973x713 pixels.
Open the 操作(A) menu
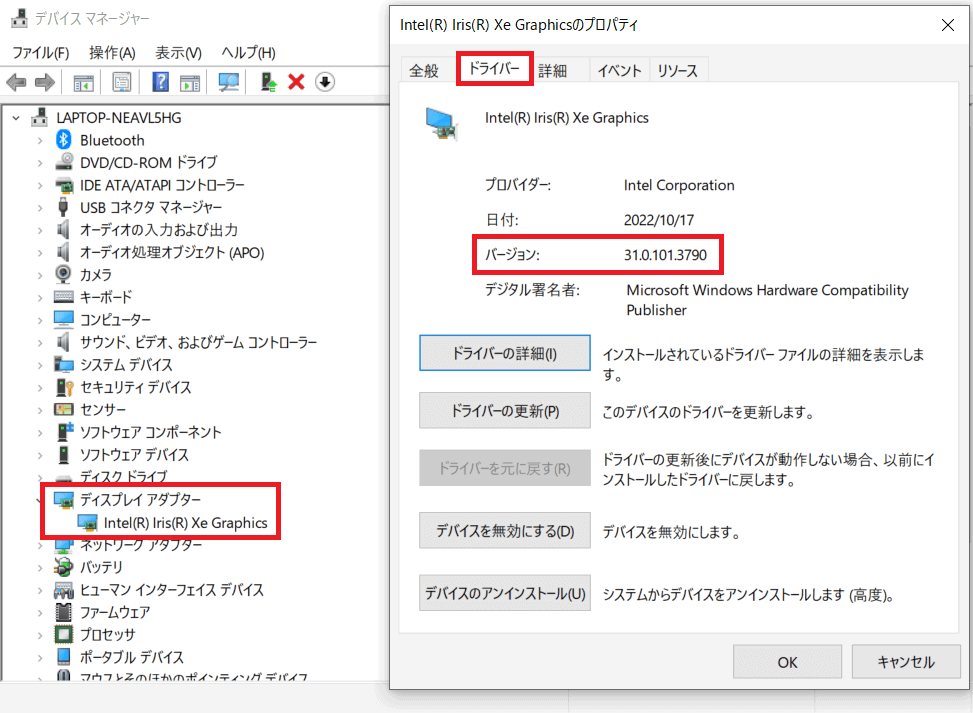(112, 53)
